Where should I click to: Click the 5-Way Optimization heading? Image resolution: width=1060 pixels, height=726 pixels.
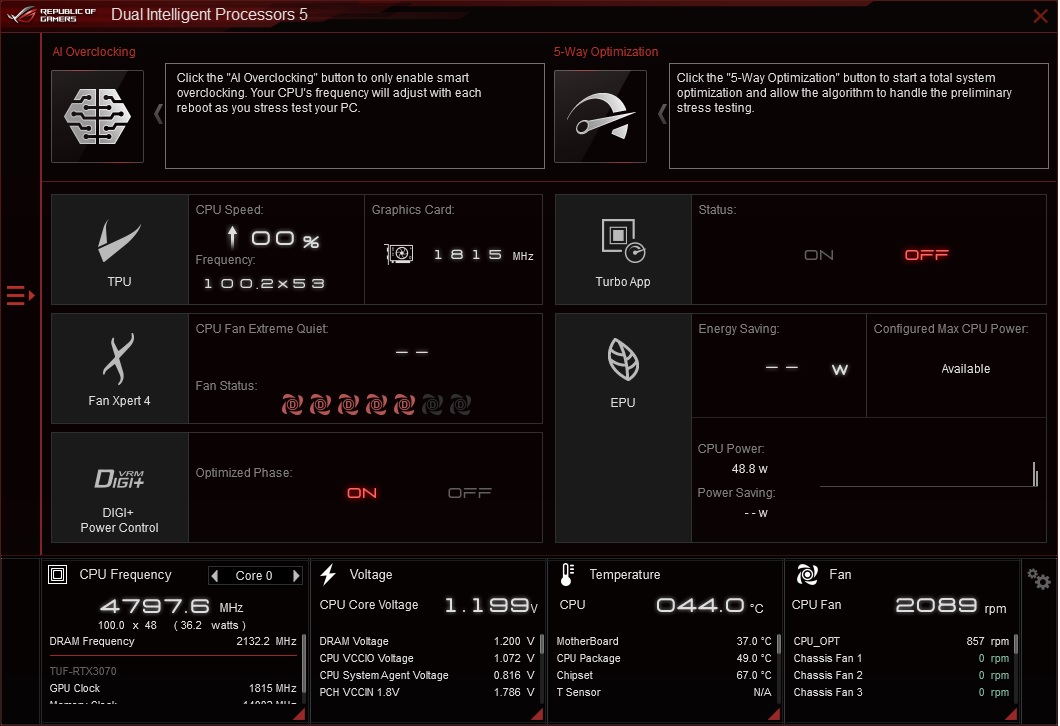(x=606, y=51)
